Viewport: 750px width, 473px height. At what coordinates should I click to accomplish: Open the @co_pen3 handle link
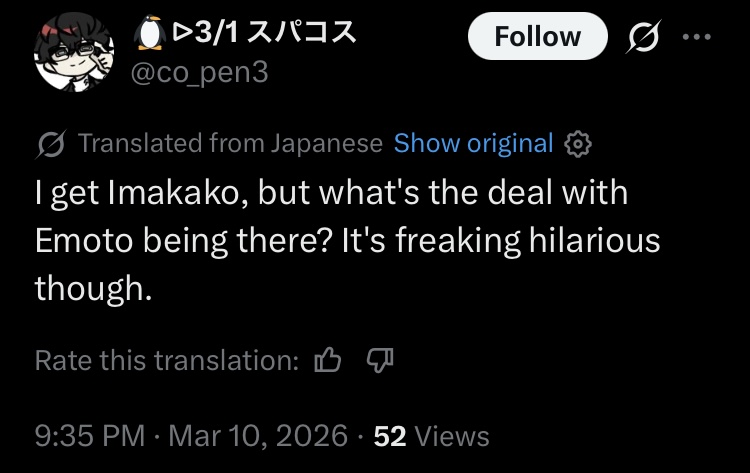199,73
